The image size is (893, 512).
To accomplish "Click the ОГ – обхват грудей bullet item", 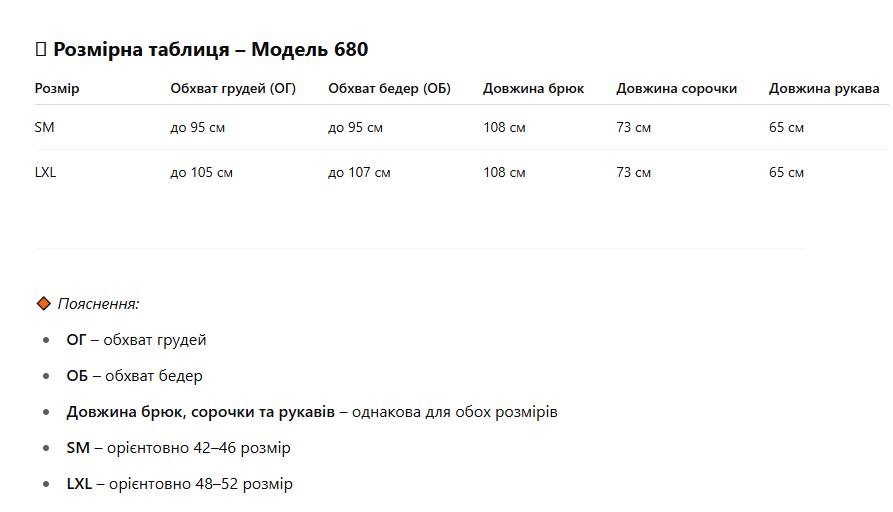I will coord(136,340).
